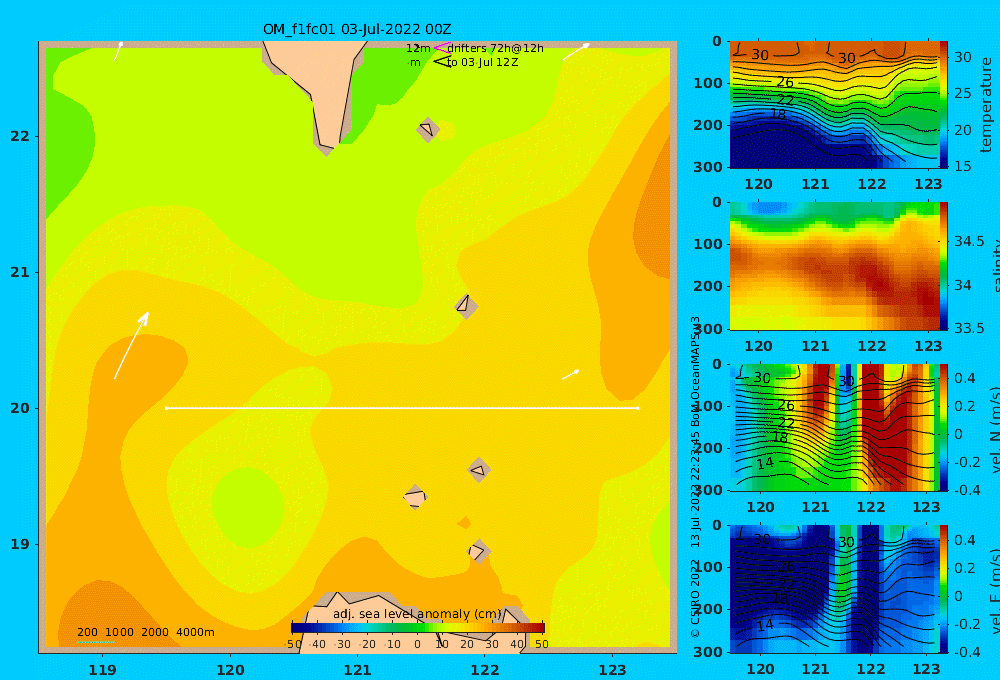Image resolution: width=1000 pixels, height=680 pixels.
Task: Click the island marker at 122E just south of 20N
Action: 479,470
